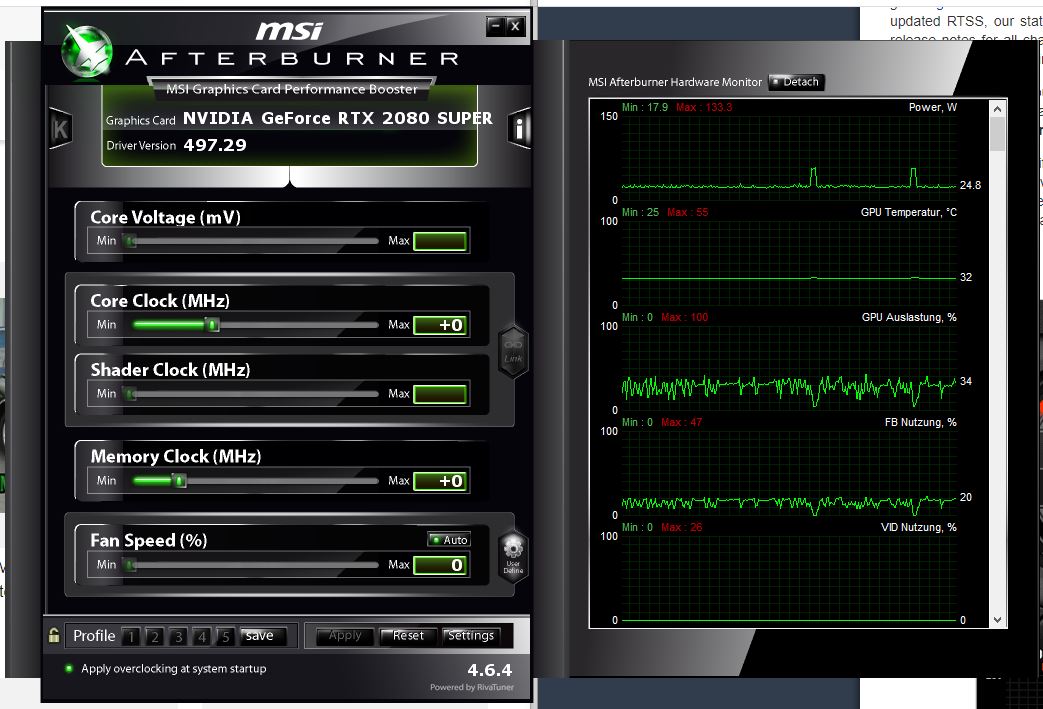Toggle fan speed Auto mode
This screenshot has height=709, width=1043.
tap(449, 539)
